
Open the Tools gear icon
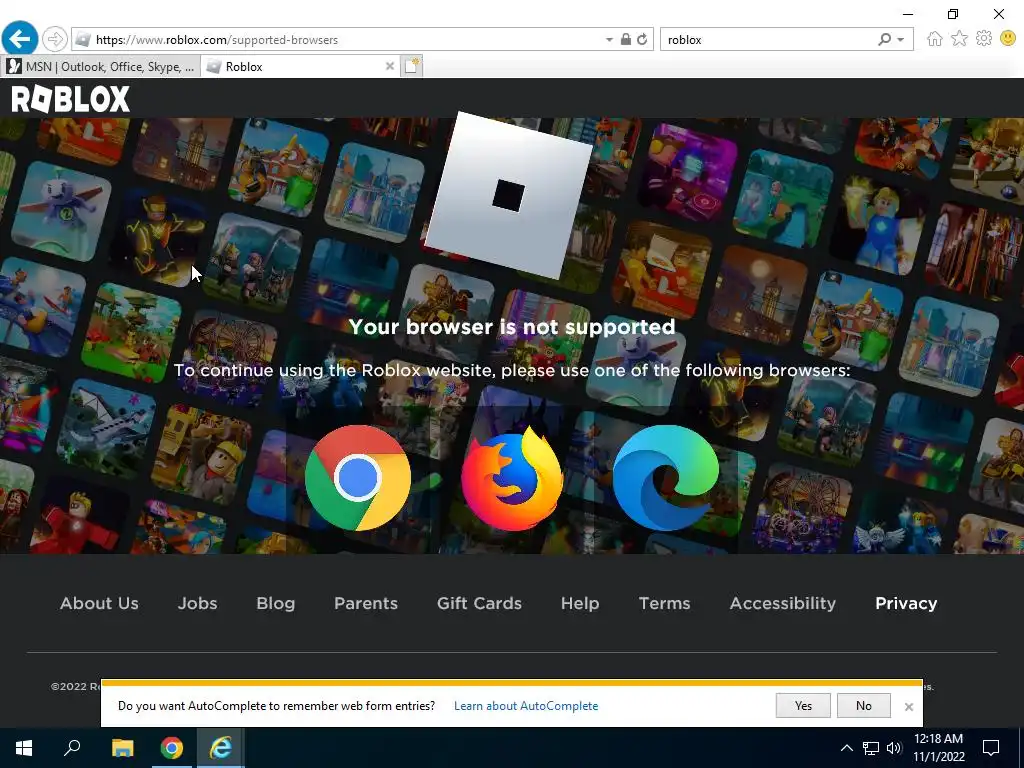[984, 39]
